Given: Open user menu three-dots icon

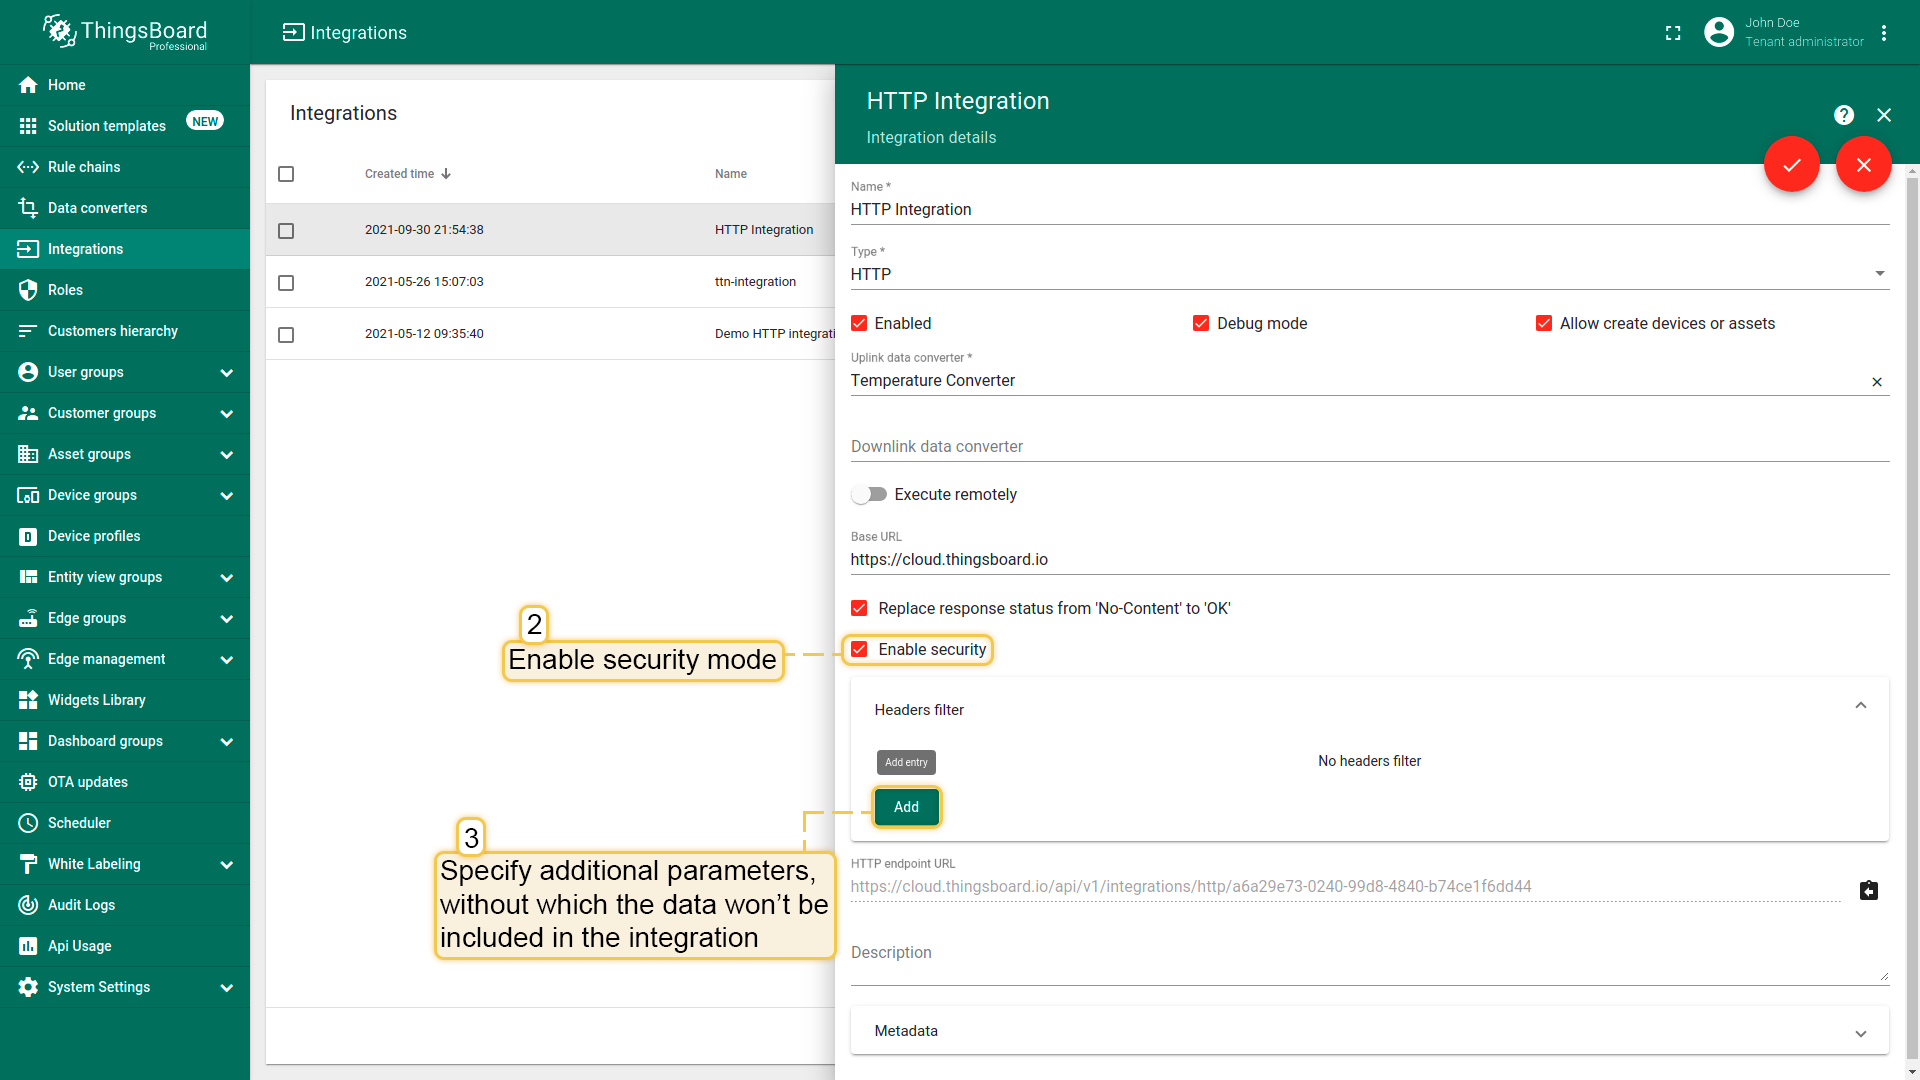Looking at the screenshot, I should (x=1884, y=33).
